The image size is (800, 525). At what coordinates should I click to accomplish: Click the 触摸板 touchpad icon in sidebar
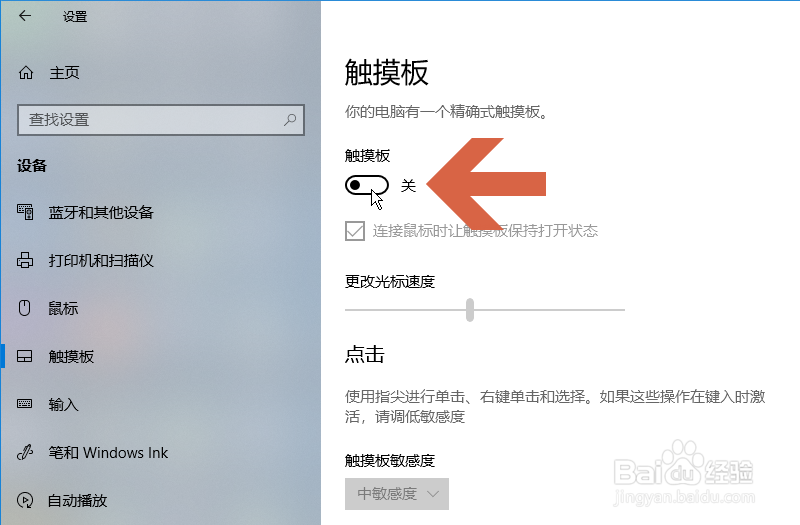tap(24, 356)
